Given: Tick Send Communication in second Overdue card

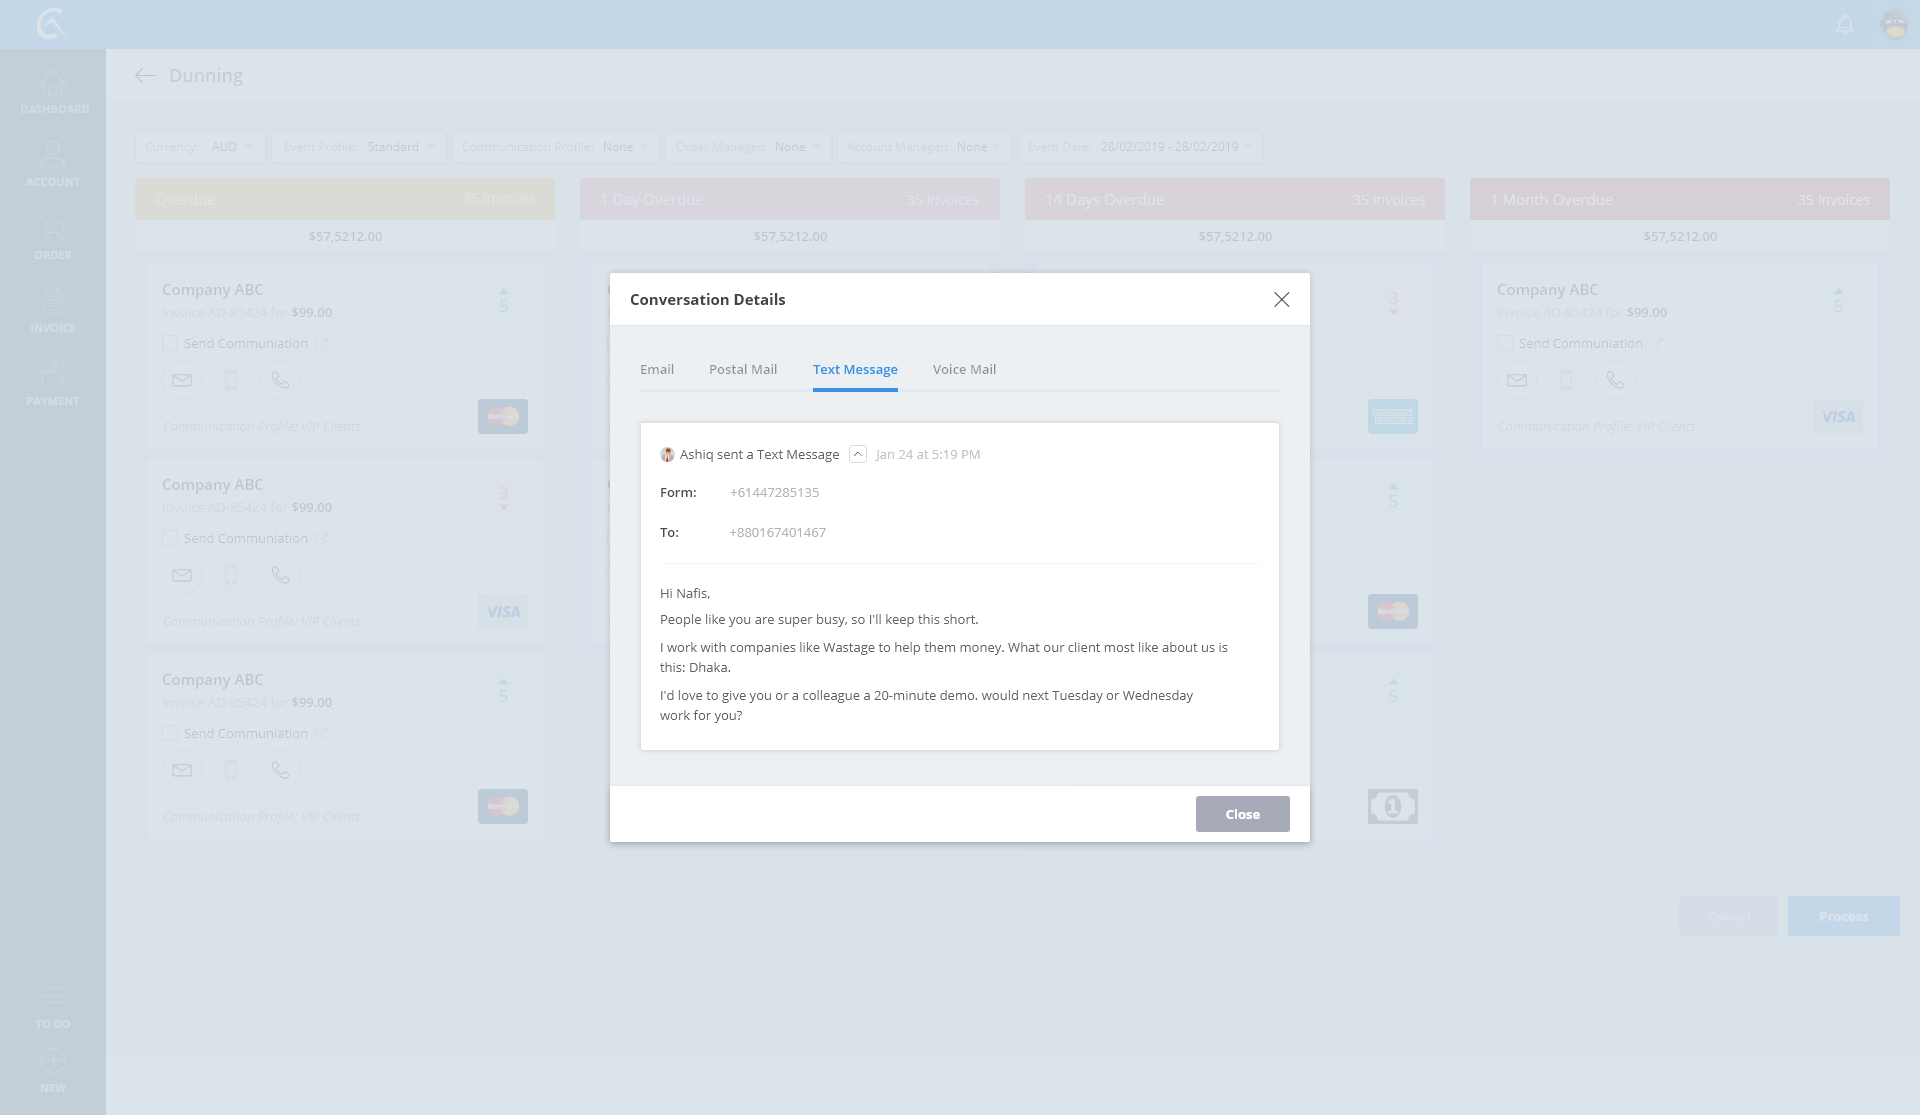Looking at the screenshot, I should tap(170, 538).
